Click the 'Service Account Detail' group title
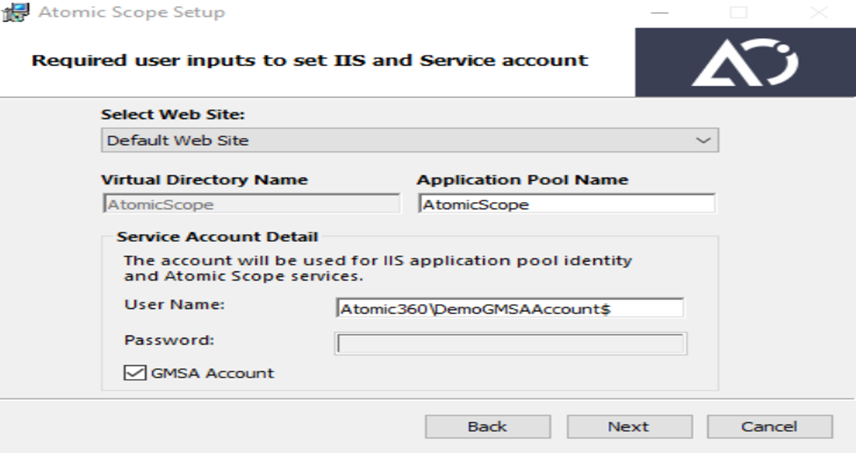This screenshot has height=453, width=856. coord(217,237)
